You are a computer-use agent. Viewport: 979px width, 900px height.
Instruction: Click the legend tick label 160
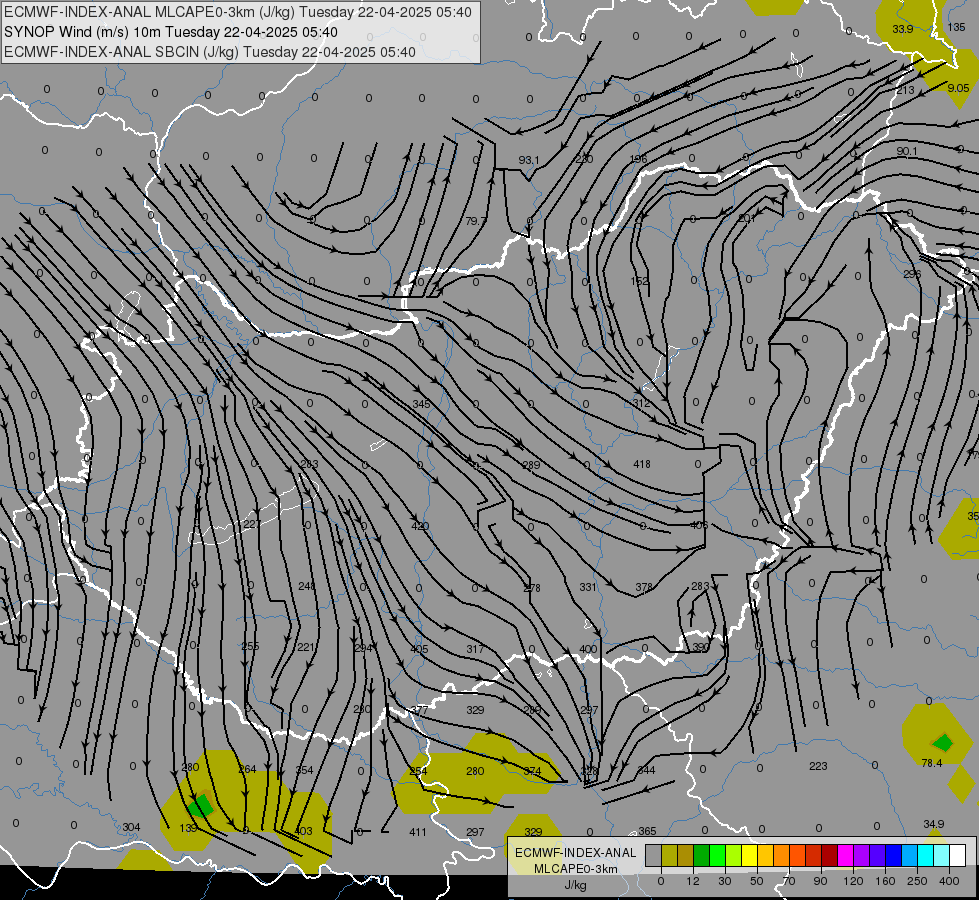(885, 881)
